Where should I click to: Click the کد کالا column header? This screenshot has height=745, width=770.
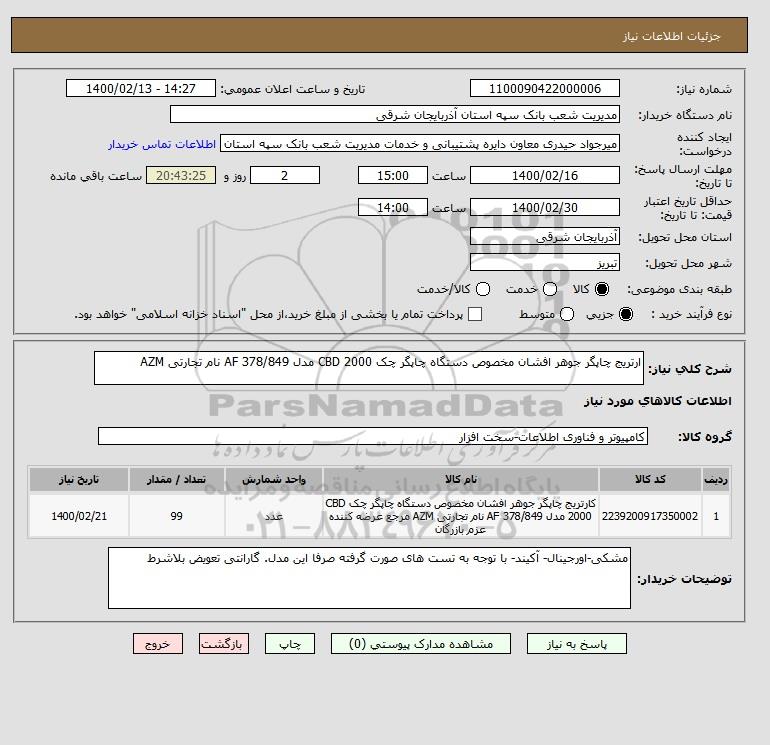[650, 479]
